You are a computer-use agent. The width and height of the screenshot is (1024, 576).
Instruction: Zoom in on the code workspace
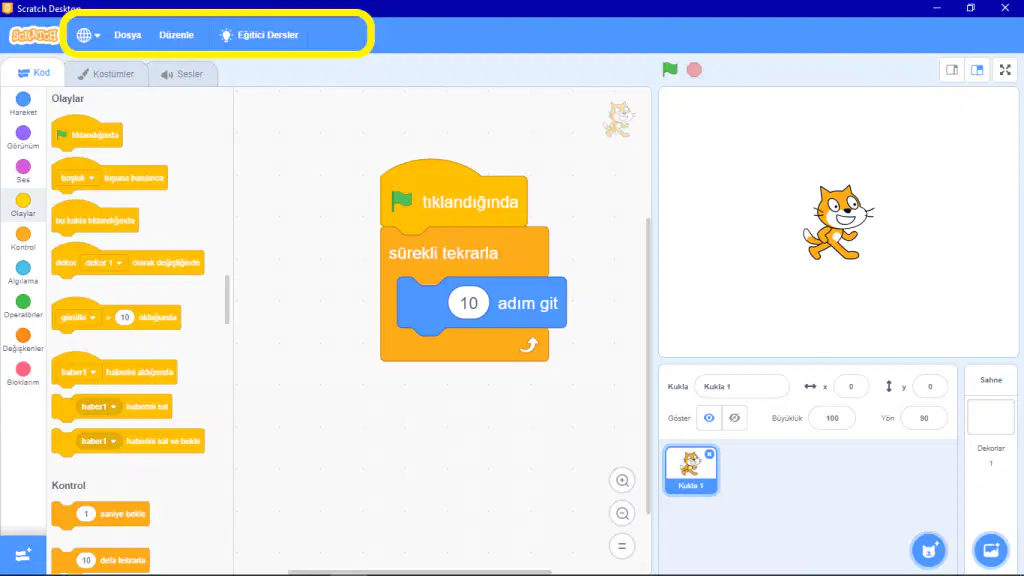[x=622, y=481]
